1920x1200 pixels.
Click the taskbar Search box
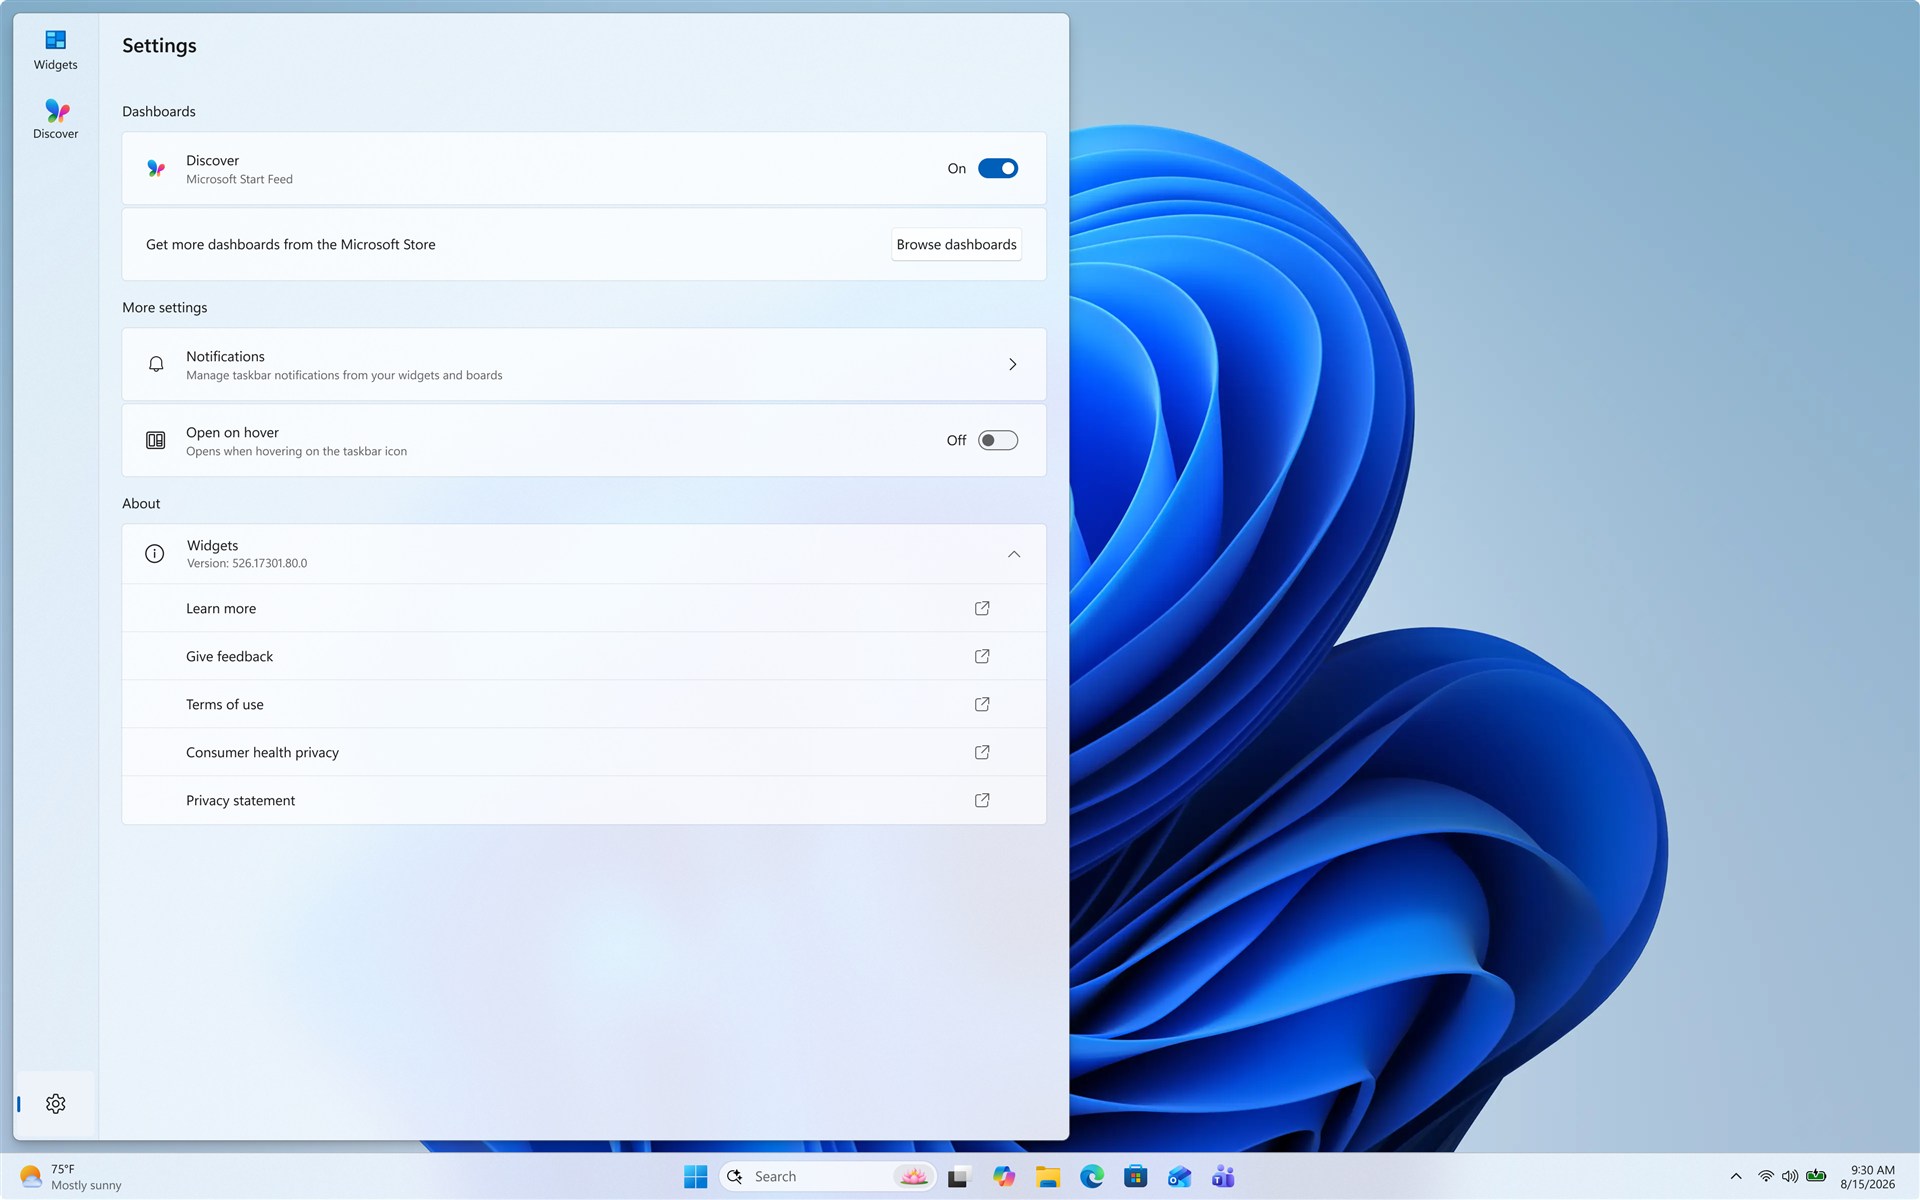[x=828, y=1177]
